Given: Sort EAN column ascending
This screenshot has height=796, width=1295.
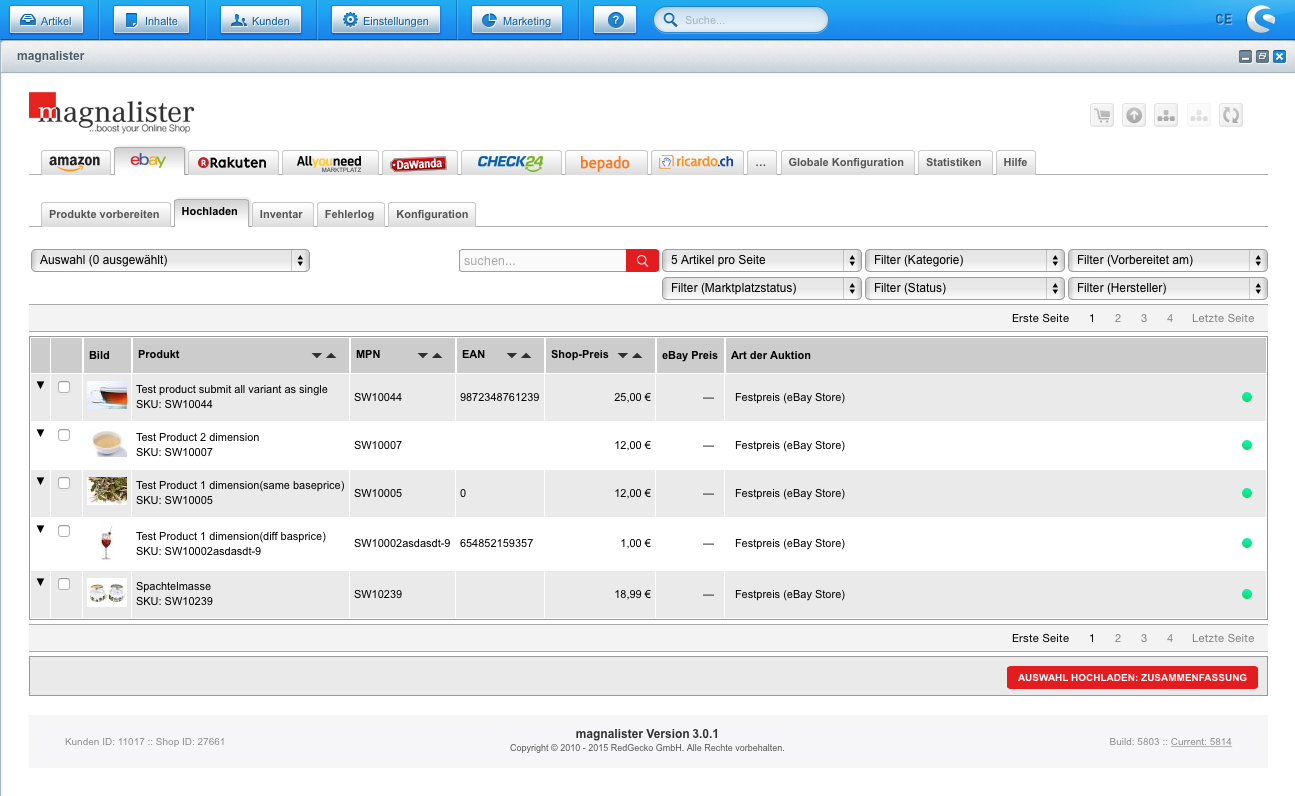Looking at the screenshot, I should click(x=526, y=355).
